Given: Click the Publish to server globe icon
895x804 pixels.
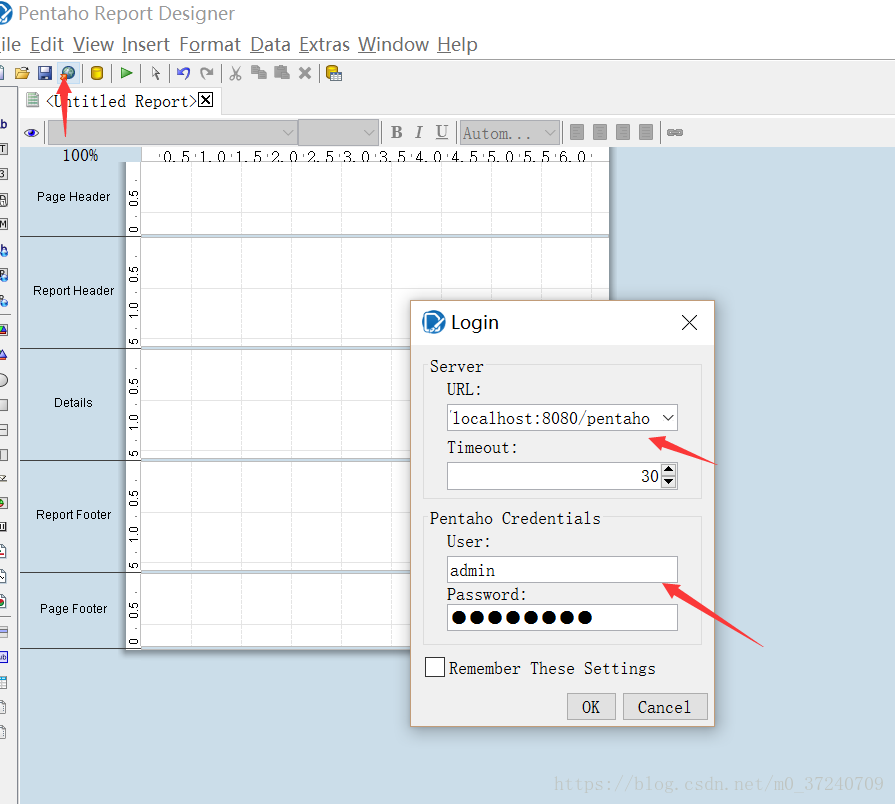Looking at the screenshot, I should click(x=68, y=73).
